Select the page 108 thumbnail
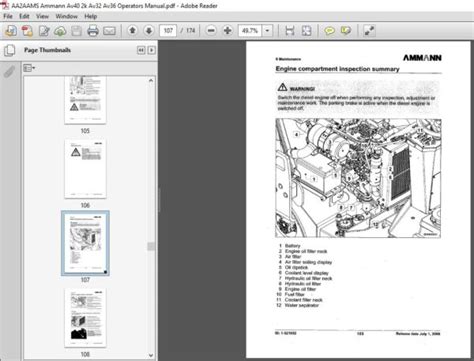This screenshot has width=474, height=361. tap(85, 318)
